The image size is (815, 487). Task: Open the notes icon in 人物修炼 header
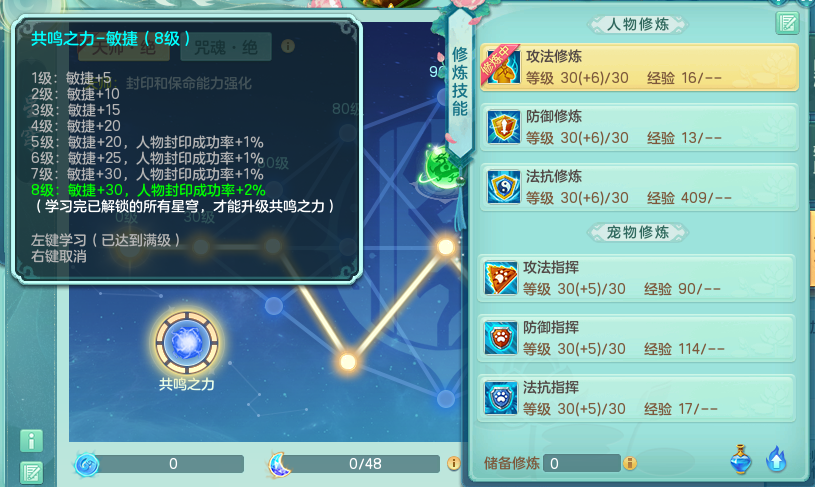787,23
